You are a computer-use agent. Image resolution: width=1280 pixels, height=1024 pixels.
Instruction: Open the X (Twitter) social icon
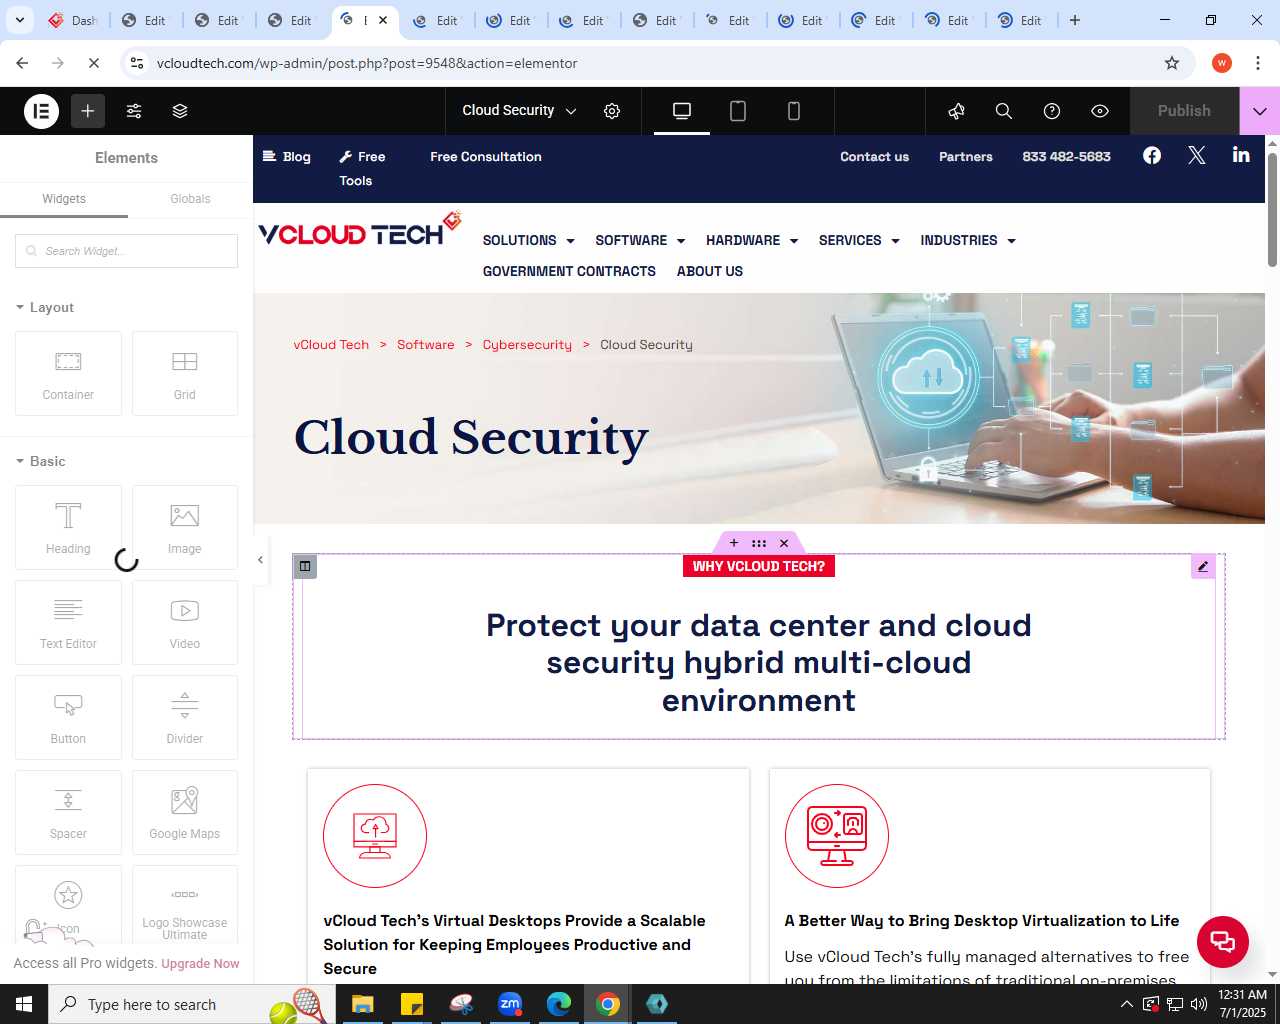coord(1197,155)
